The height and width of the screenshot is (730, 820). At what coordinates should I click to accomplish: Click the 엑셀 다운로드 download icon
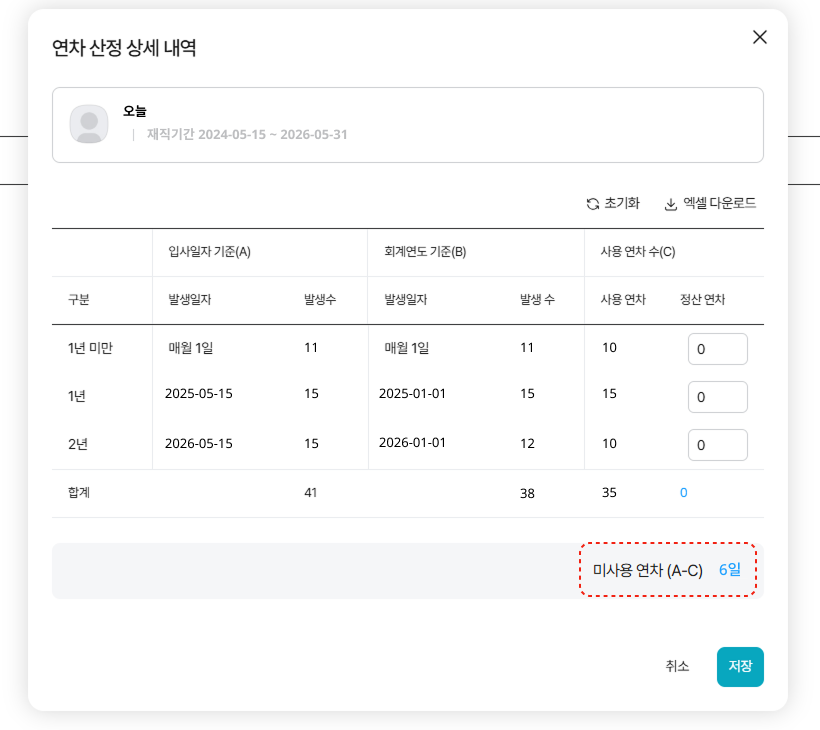(x=671, y=204)
